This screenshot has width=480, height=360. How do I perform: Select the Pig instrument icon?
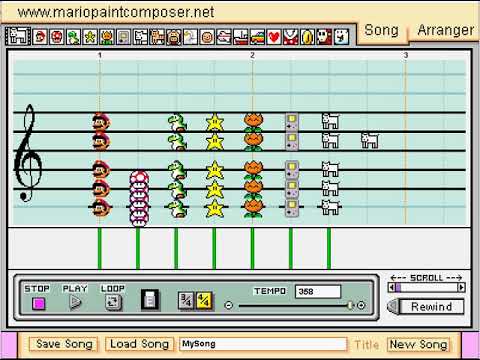click(174, 37)
